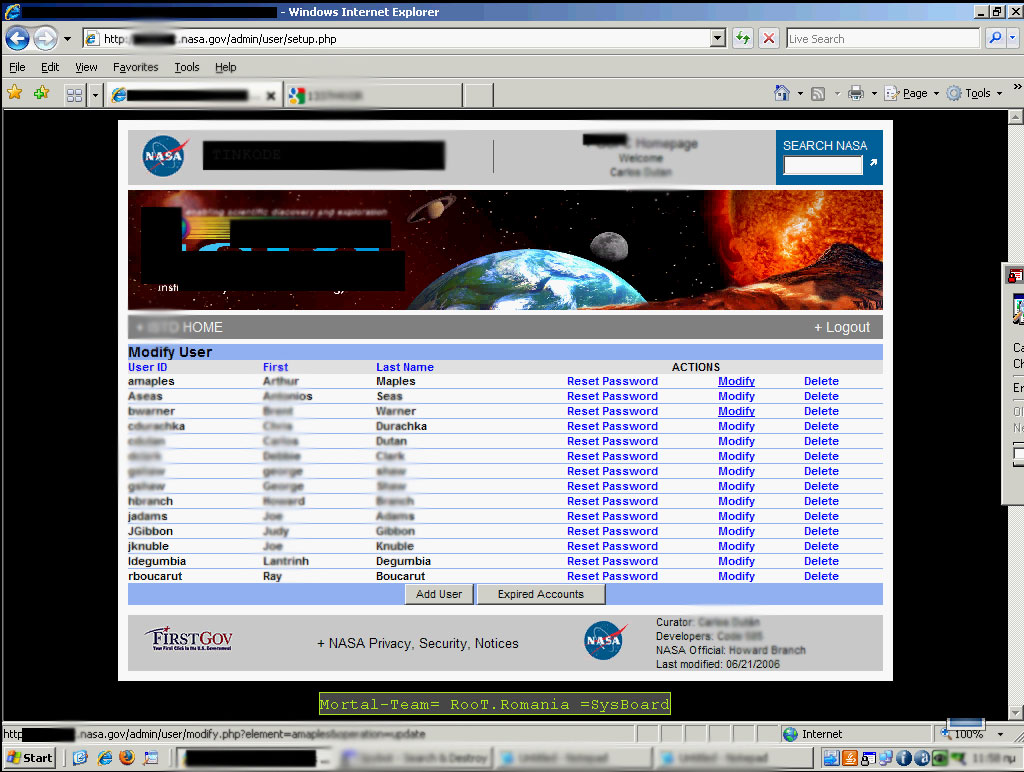Image resolution: width=1024 pixels, height=772 pixels.
Task: Click the FirstGov logo in the footer
Action: (x=191, y=638)
